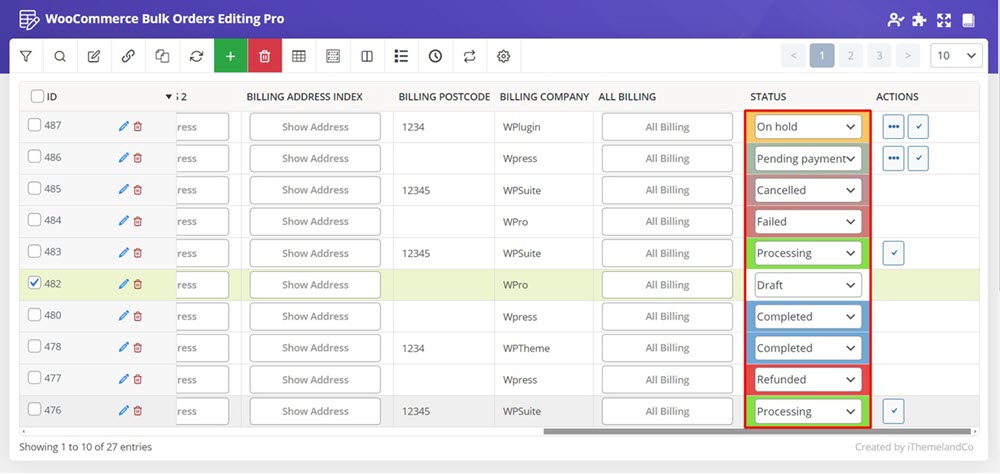Open the Refunded status dropdown

click(807, 380)
